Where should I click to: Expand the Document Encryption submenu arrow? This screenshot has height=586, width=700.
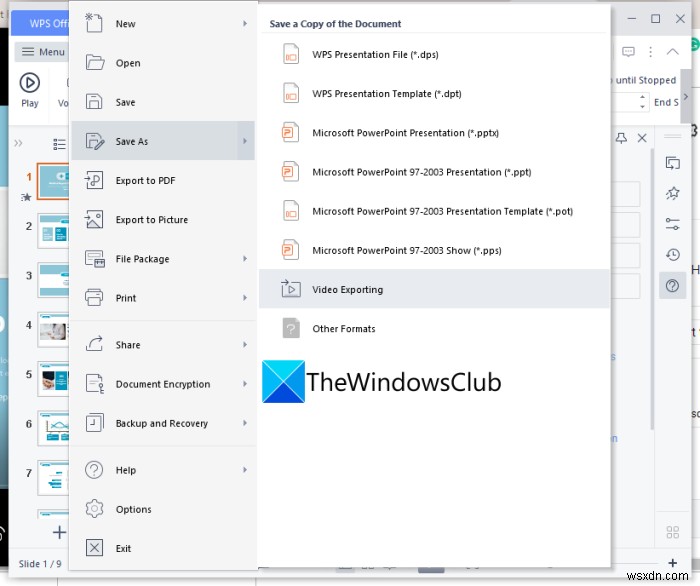click(245, 384)
